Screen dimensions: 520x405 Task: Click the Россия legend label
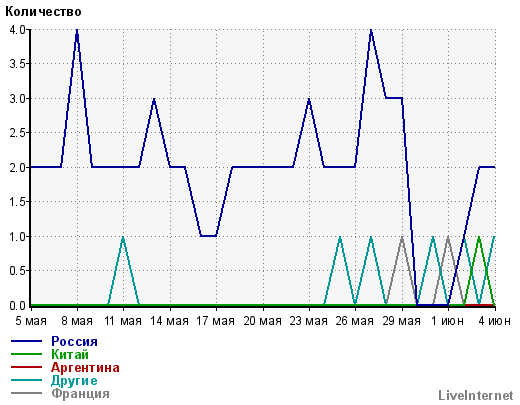click(74, 341)
